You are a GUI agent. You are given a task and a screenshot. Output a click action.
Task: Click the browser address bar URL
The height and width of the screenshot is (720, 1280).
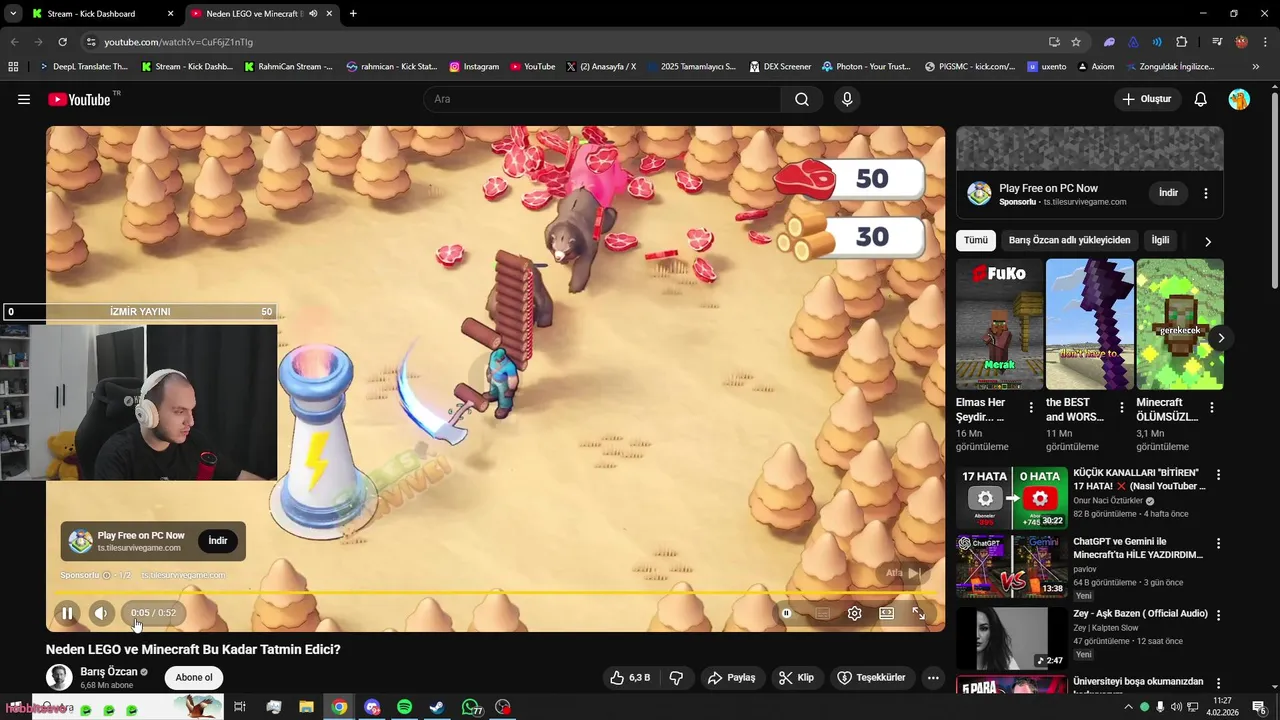pyautogui.click(x=178, y=42)
